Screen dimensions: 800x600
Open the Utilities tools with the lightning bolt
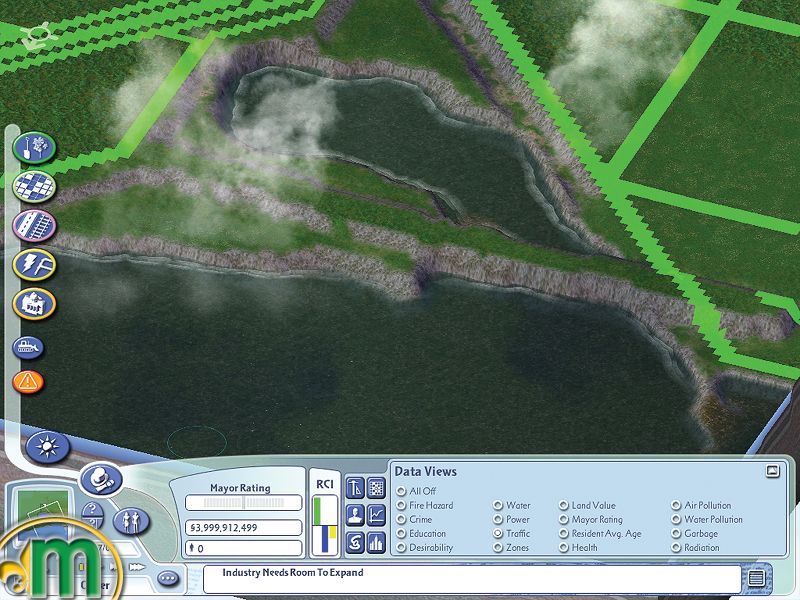point(34,265)
